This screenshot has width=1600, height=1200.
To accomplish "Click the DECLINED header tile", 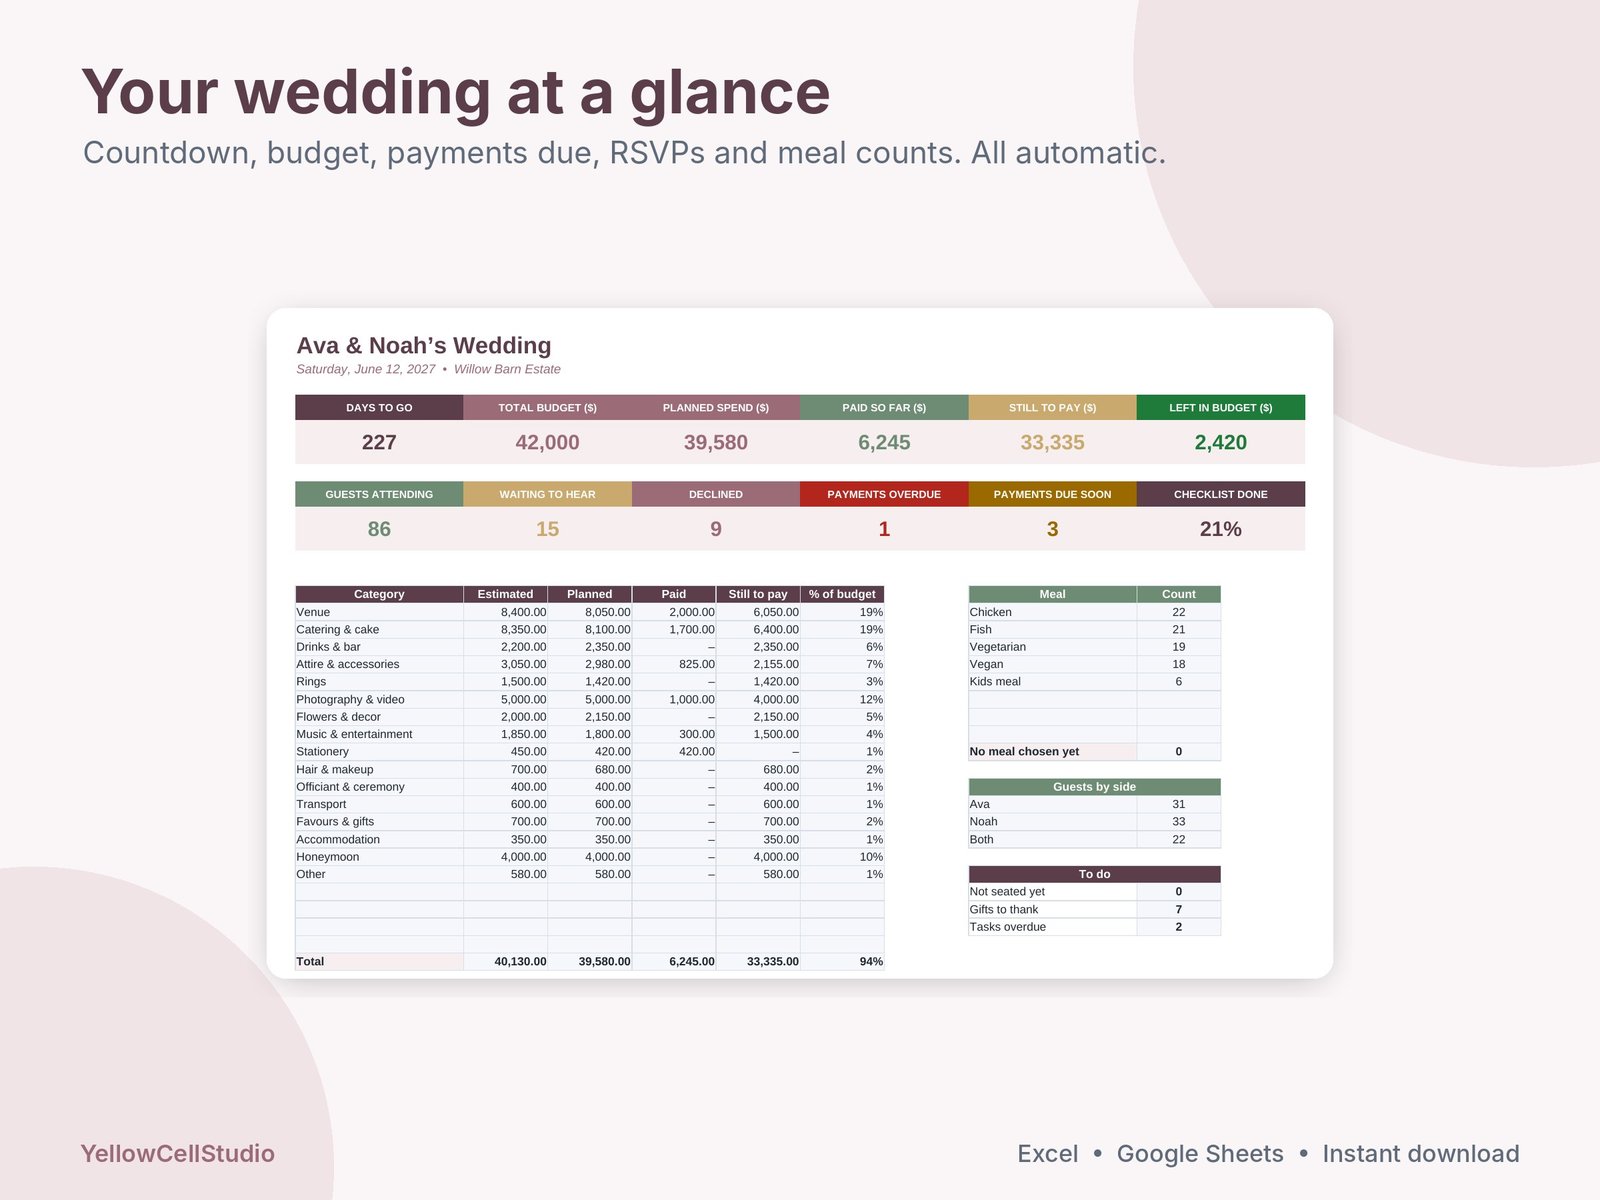I will [x=716, y=494].
